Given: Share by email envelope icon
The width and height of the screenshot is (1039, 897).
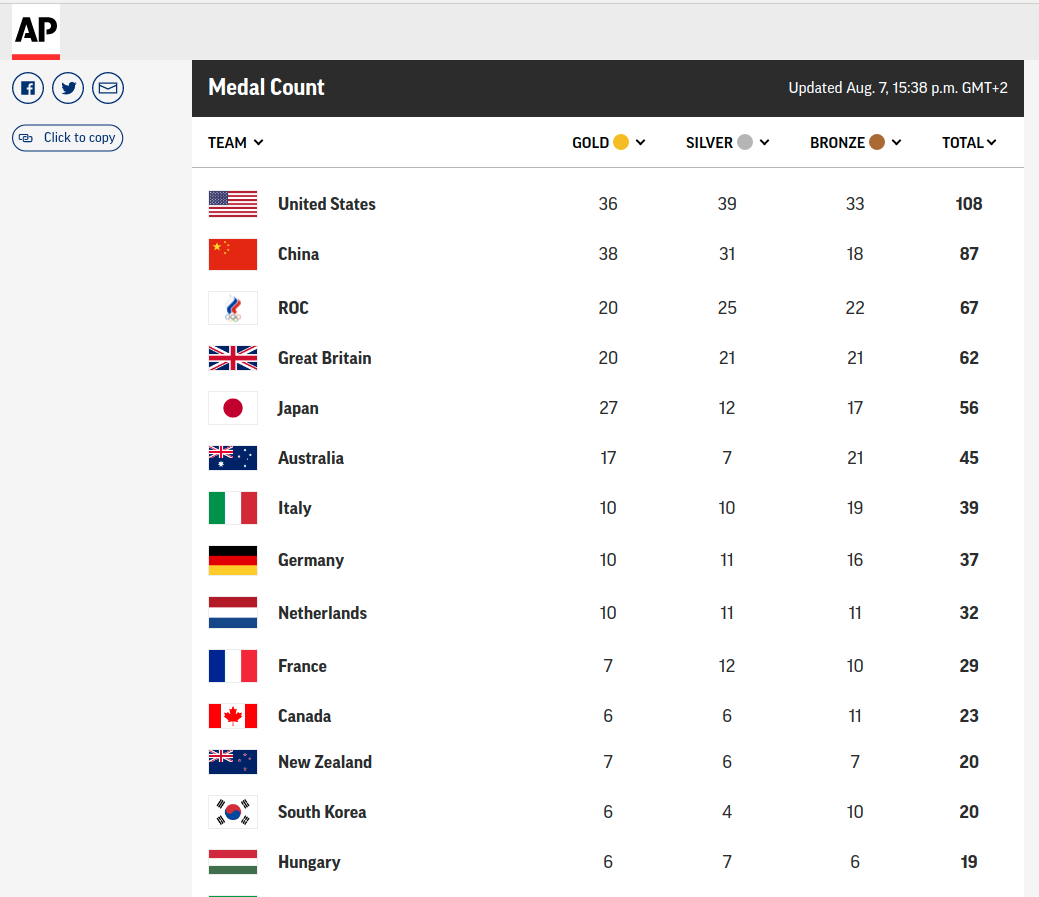Looking at the screenshot, I should tap(108, 88).
